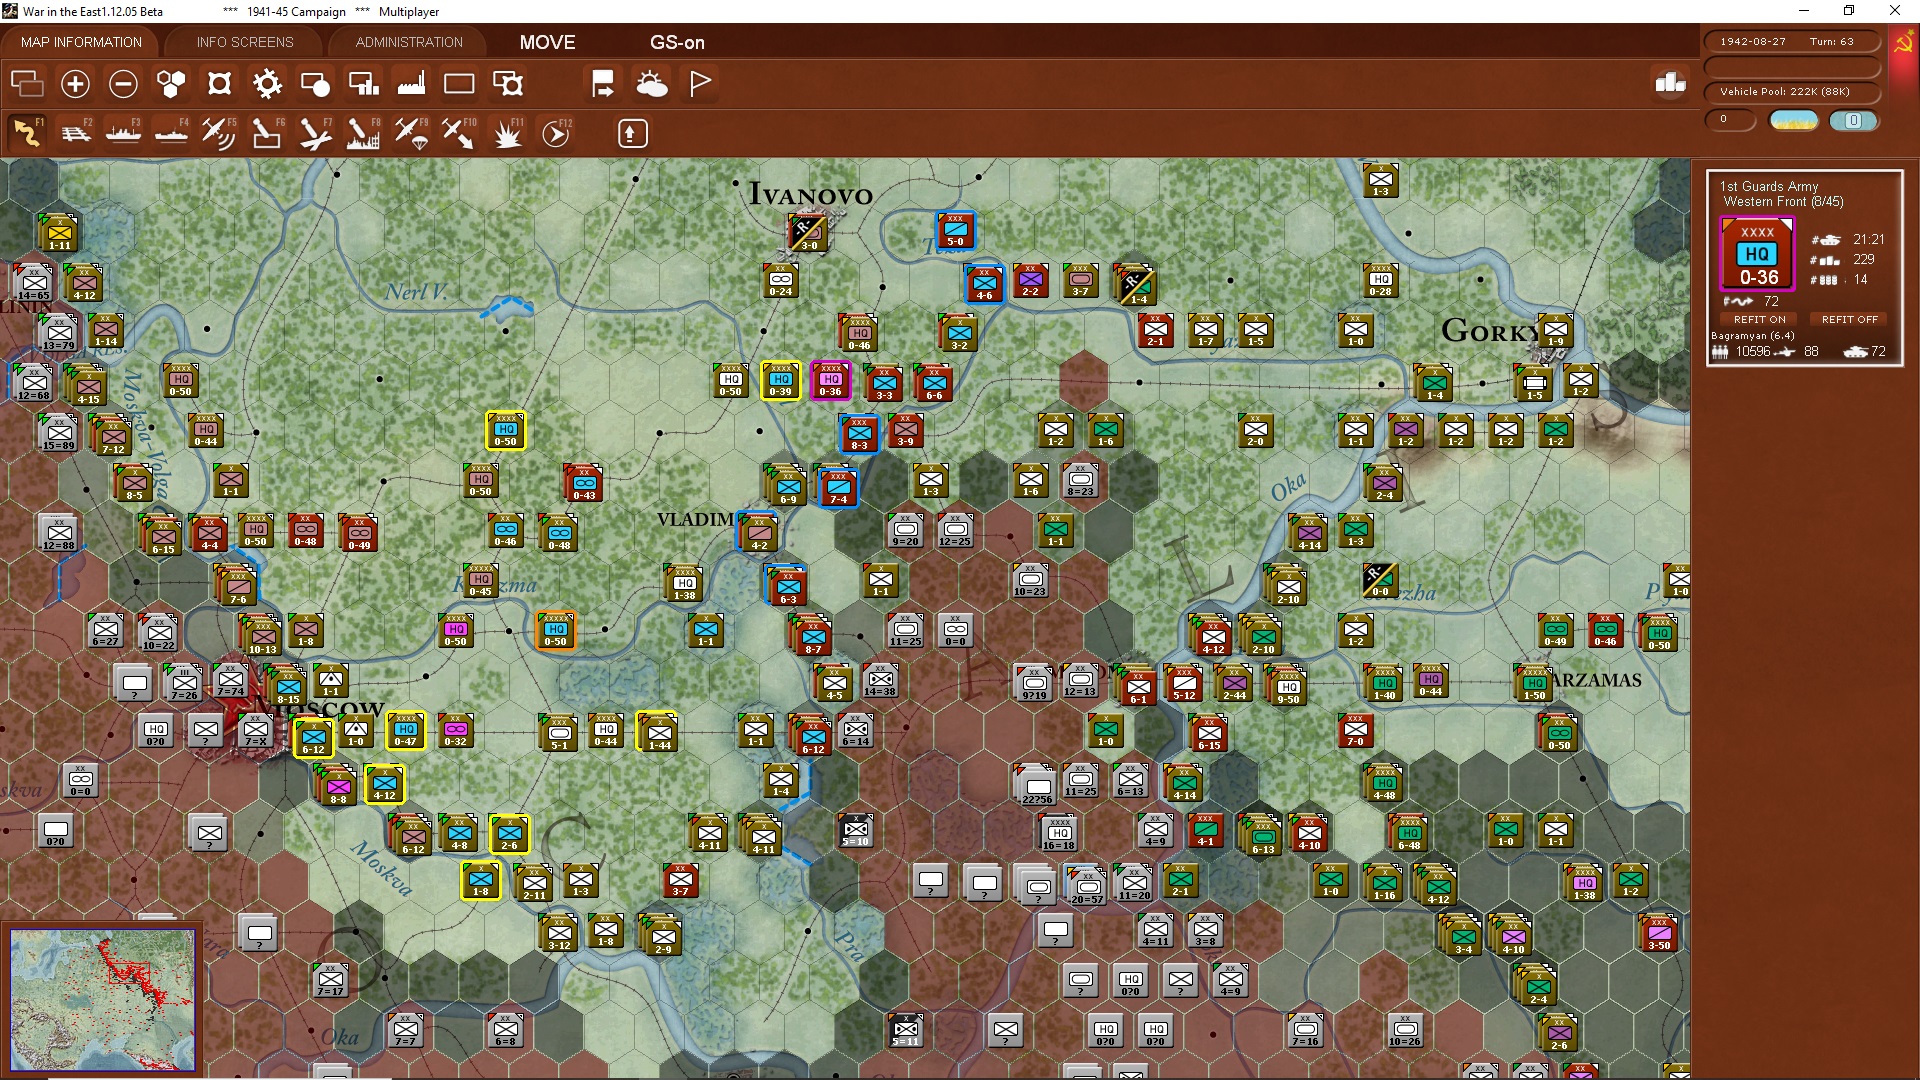
Task: Select the yellow-outlined HQ 0-50 counter near Nerl
Action: [506, 431]
